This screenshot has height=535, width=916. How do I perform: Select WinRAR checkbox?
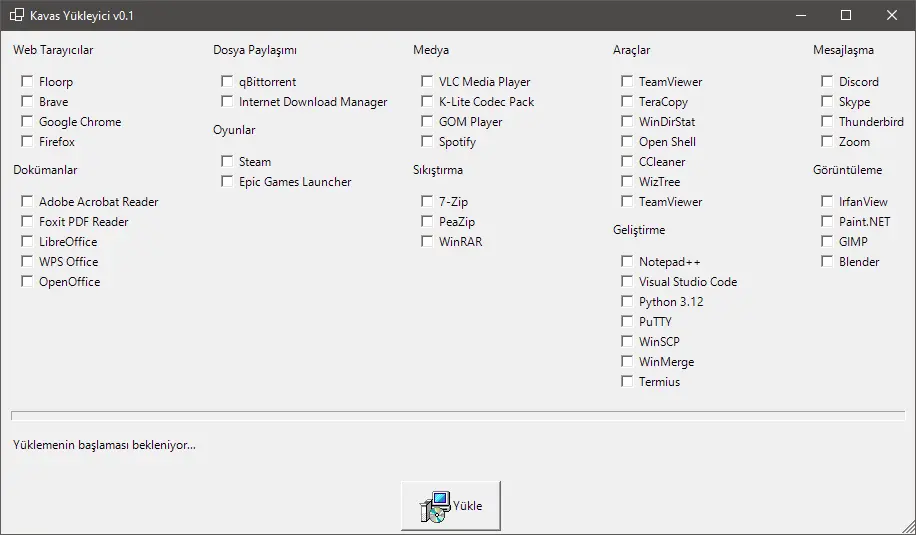click(427, 241)
